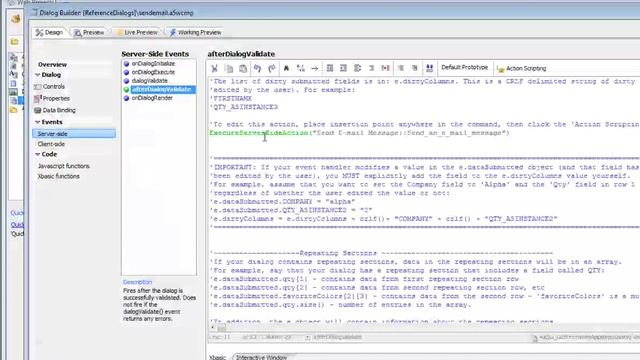
Task: Click the Controls icon in Dialog section
Action: pyautogui.click(x=38, y=87)
